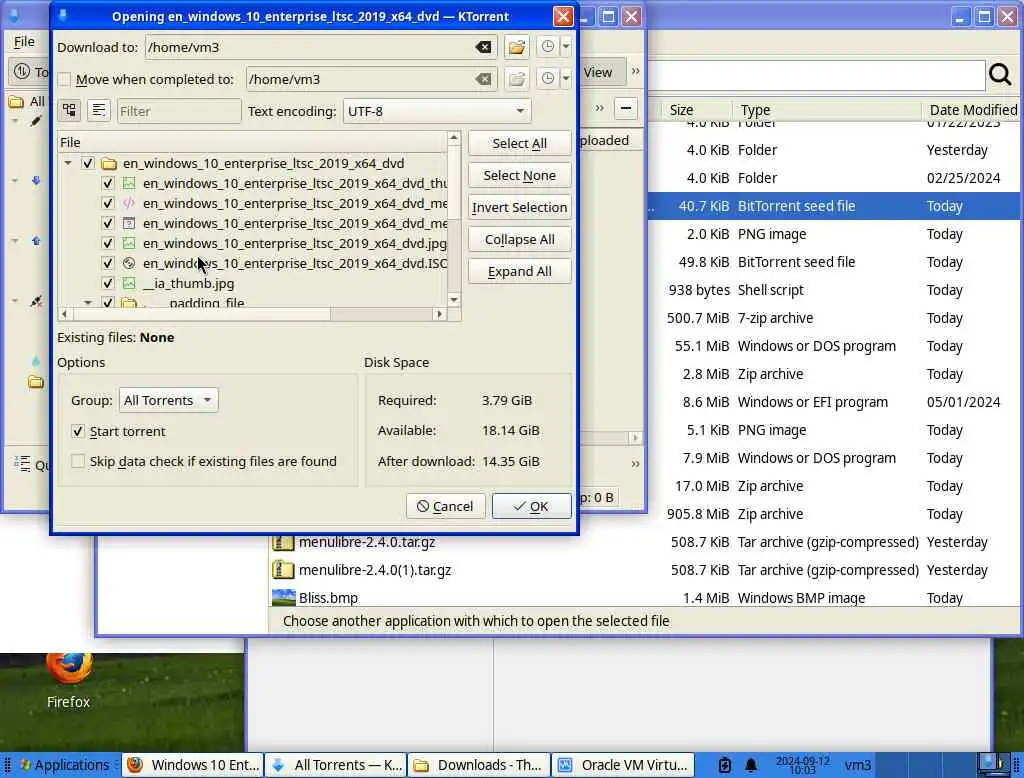Uncheck the dvd_thu thumbnail file checkbox
The height and width of the screenshot is (778, 1024).
tap(108, 184)
